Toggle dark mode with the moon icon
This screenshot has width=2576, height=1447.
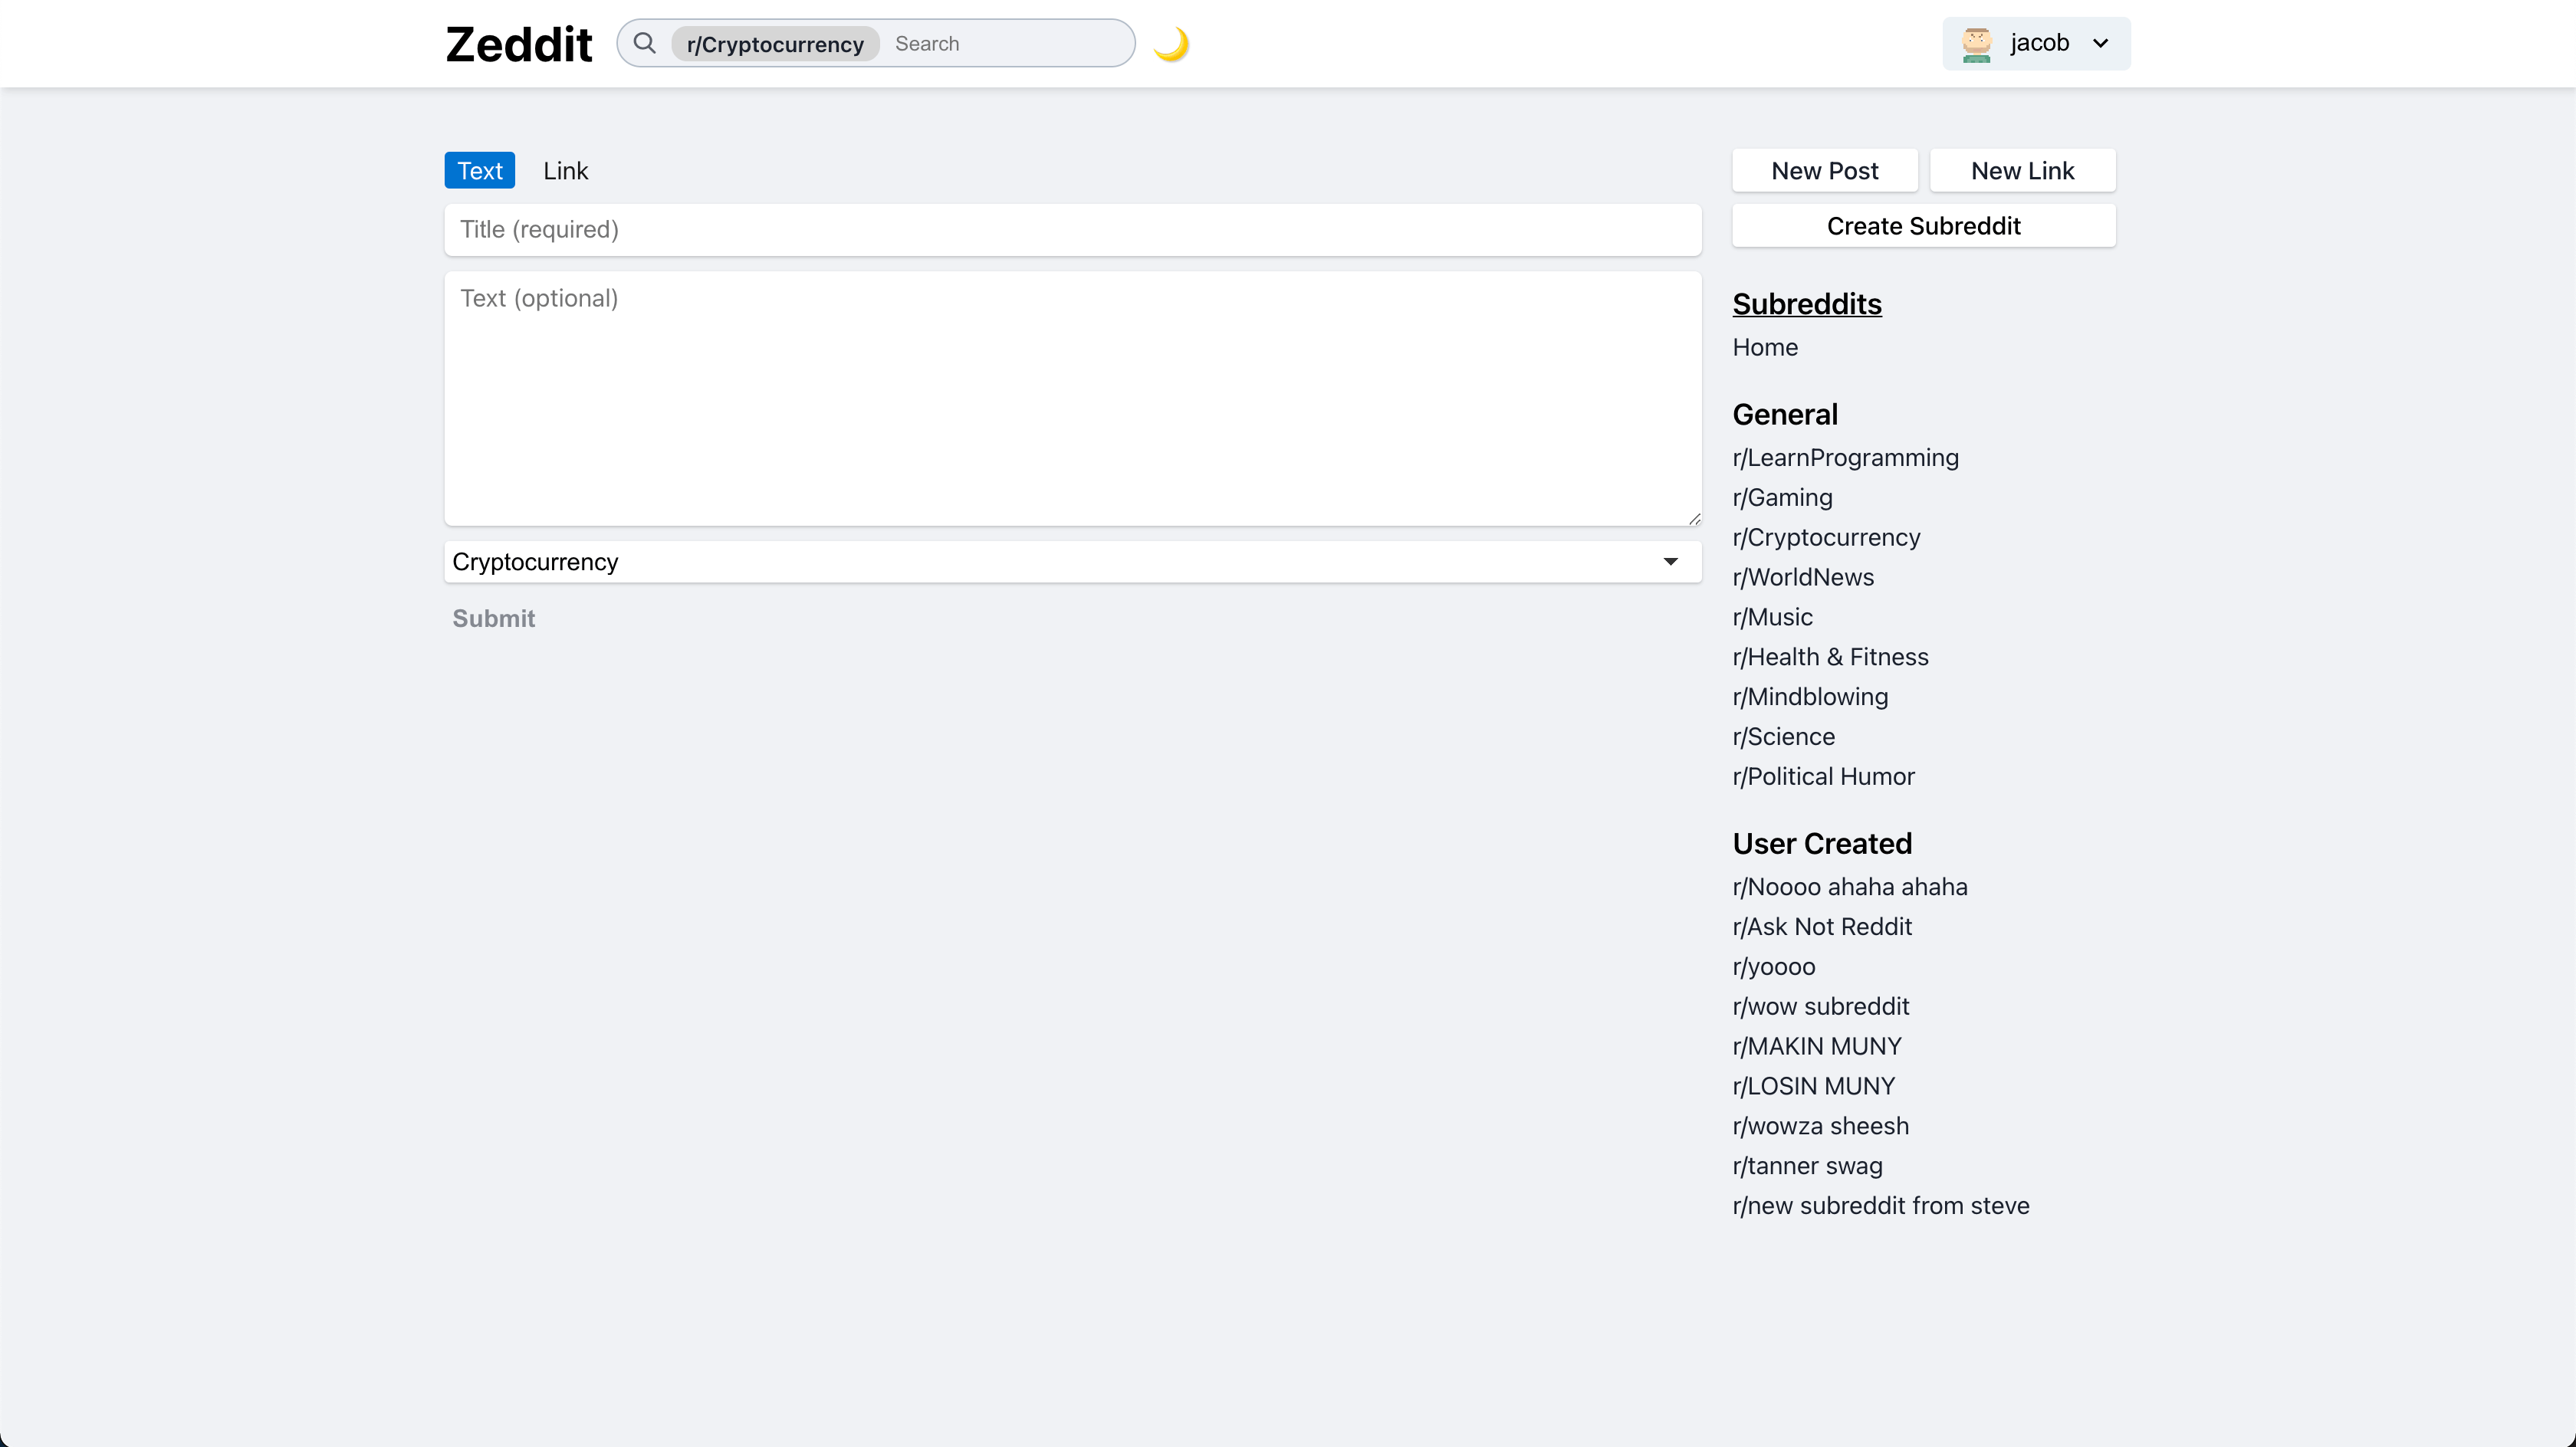coord(1171,44)
